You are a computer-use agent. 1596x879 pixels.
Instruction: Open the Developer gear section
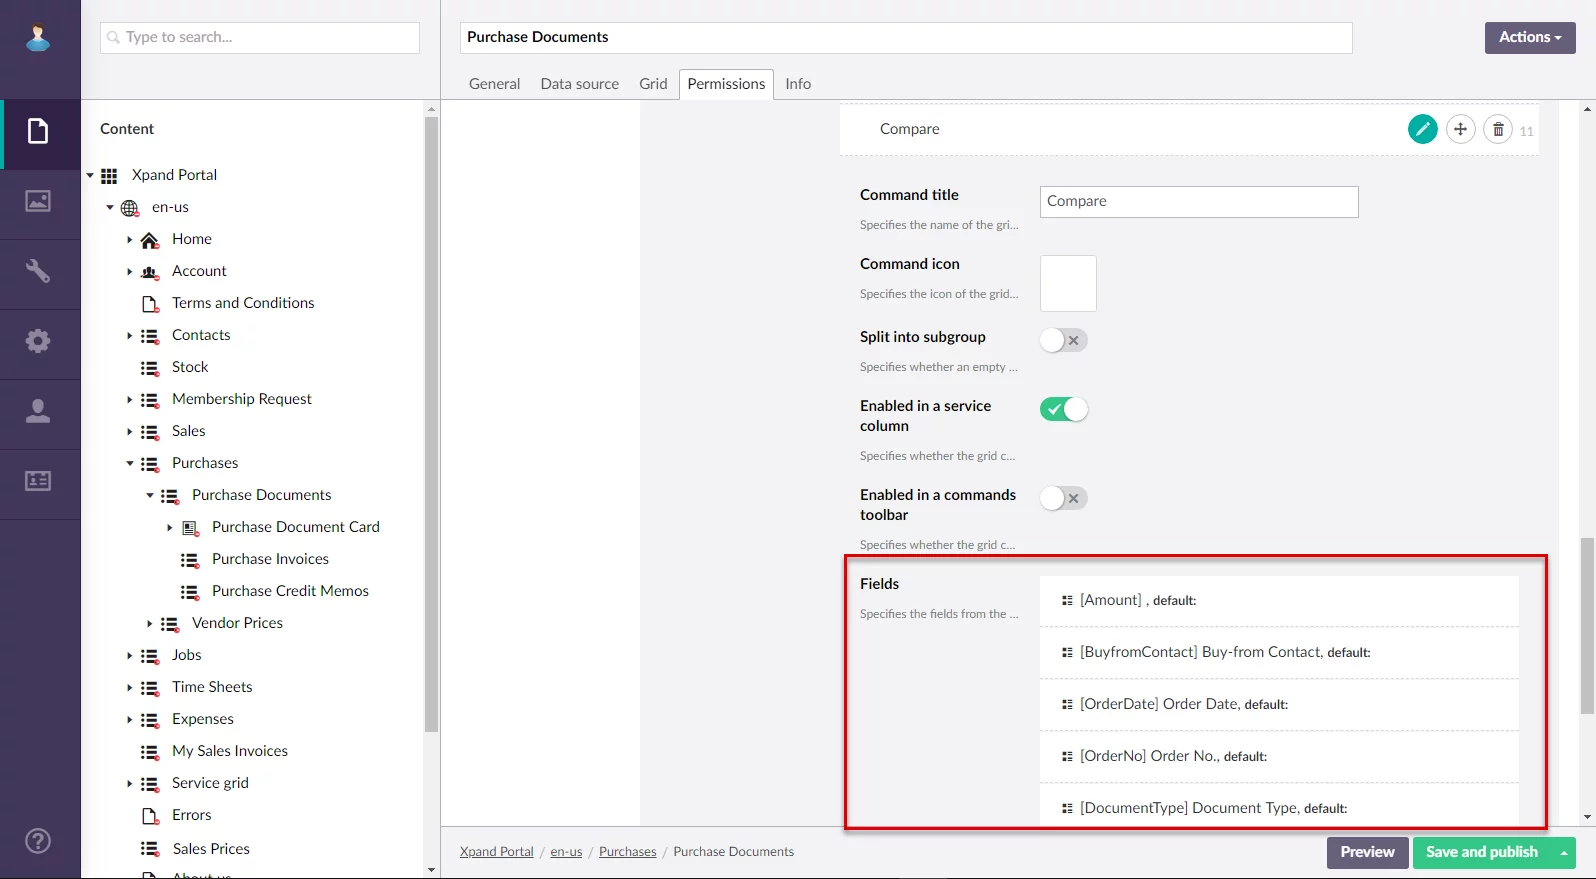coord(38,341)
